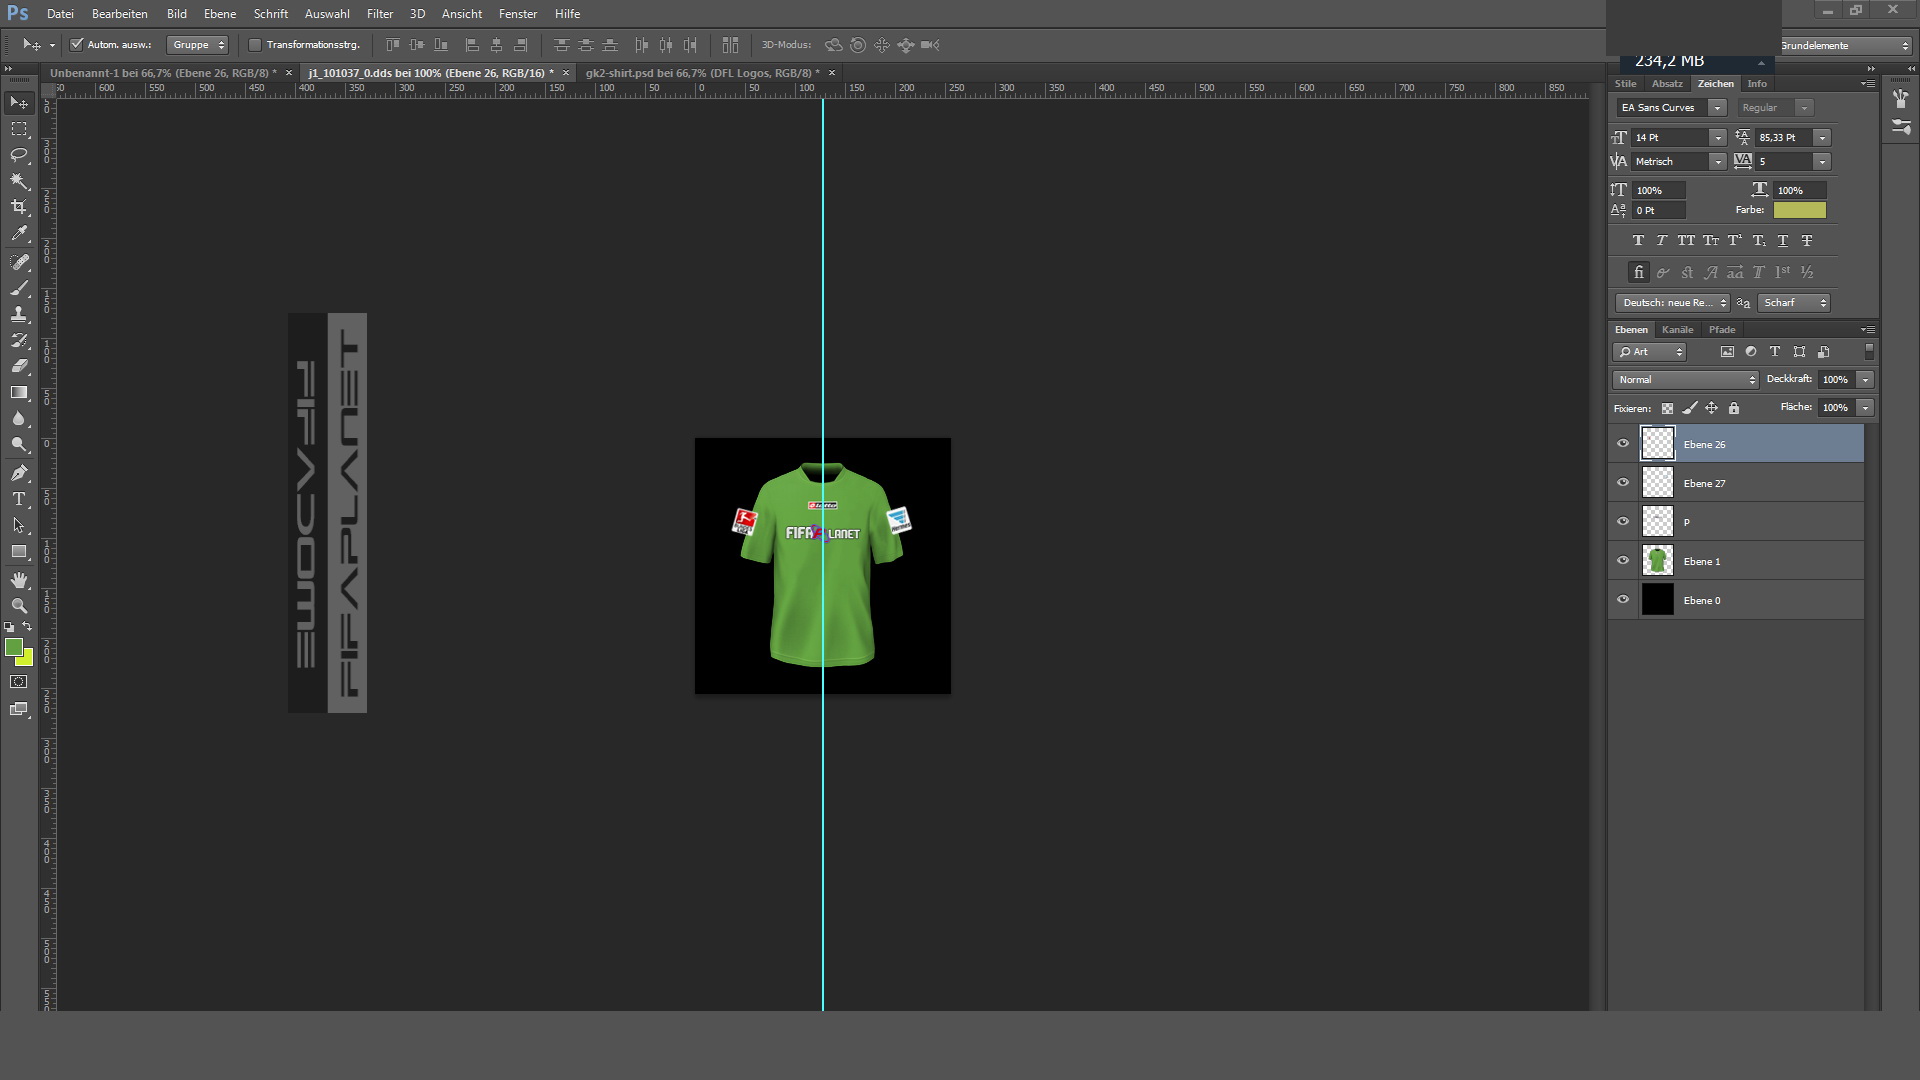The height and width of the screenshot is (1080, 1920).
Task: Lock all on the layer
Action: tap(1734, 408)
